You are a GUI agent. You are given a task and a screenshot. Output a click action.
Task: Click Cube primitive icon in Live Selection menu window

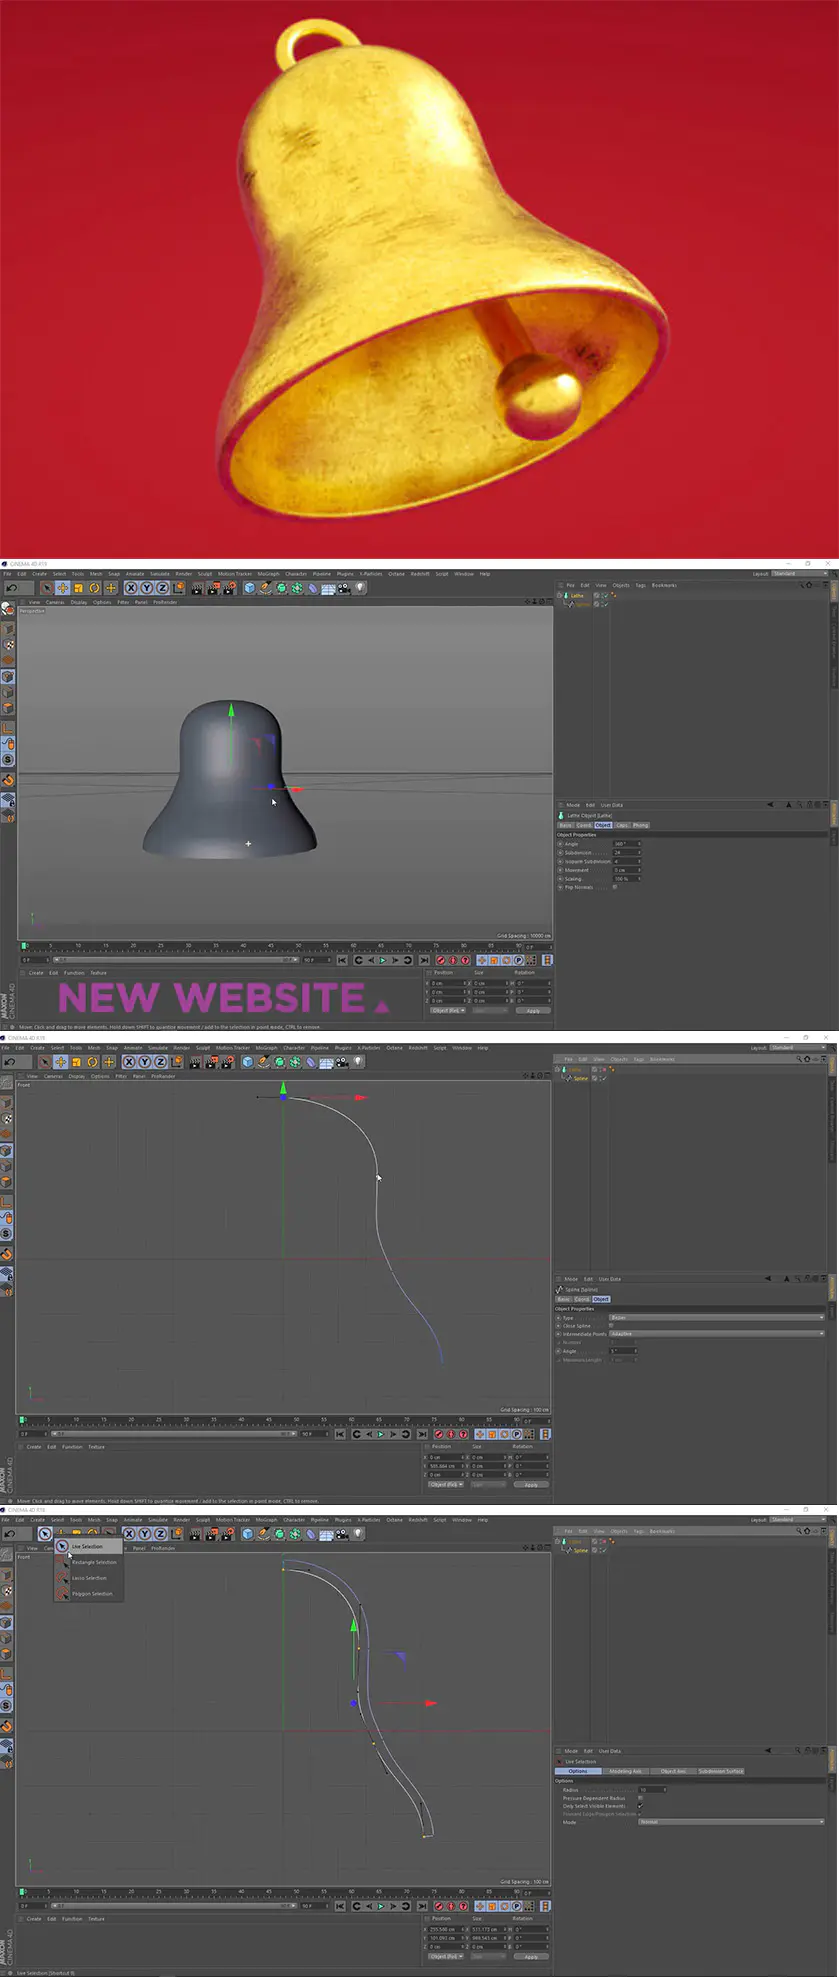click(247, 1533)
